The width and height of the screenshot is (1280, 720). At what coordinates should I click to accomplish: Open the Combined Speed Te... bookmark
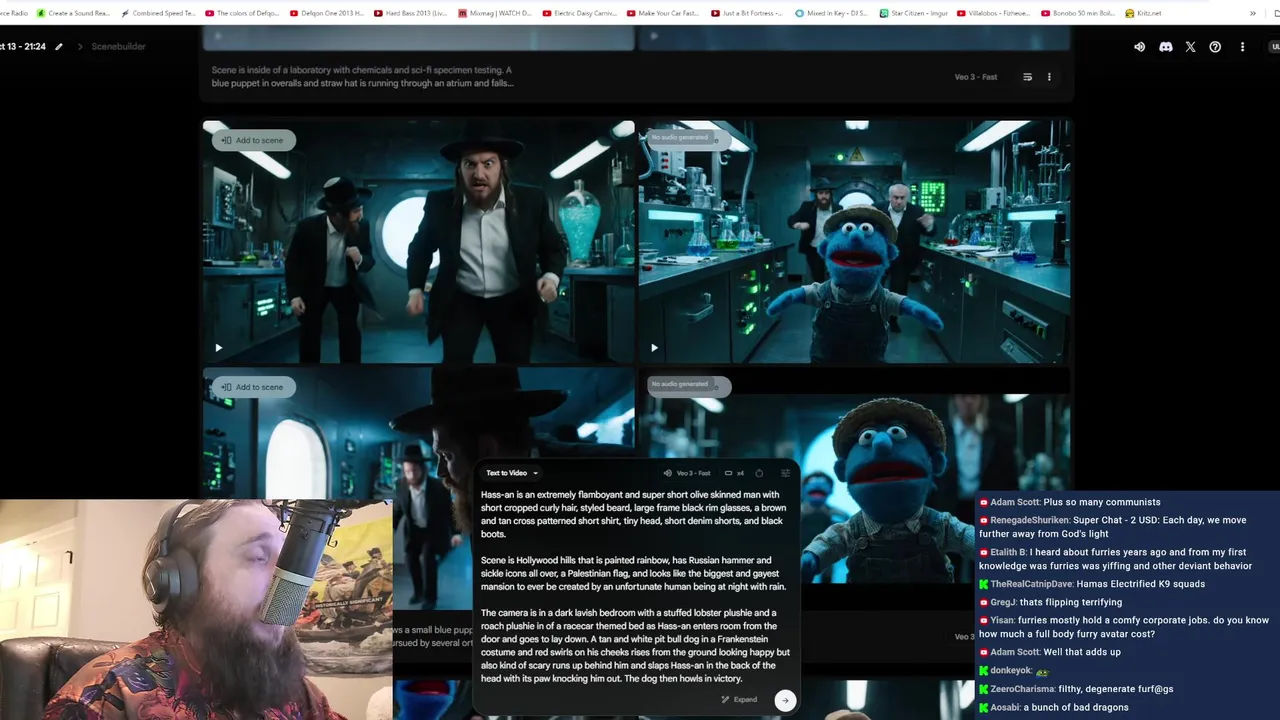158,13
